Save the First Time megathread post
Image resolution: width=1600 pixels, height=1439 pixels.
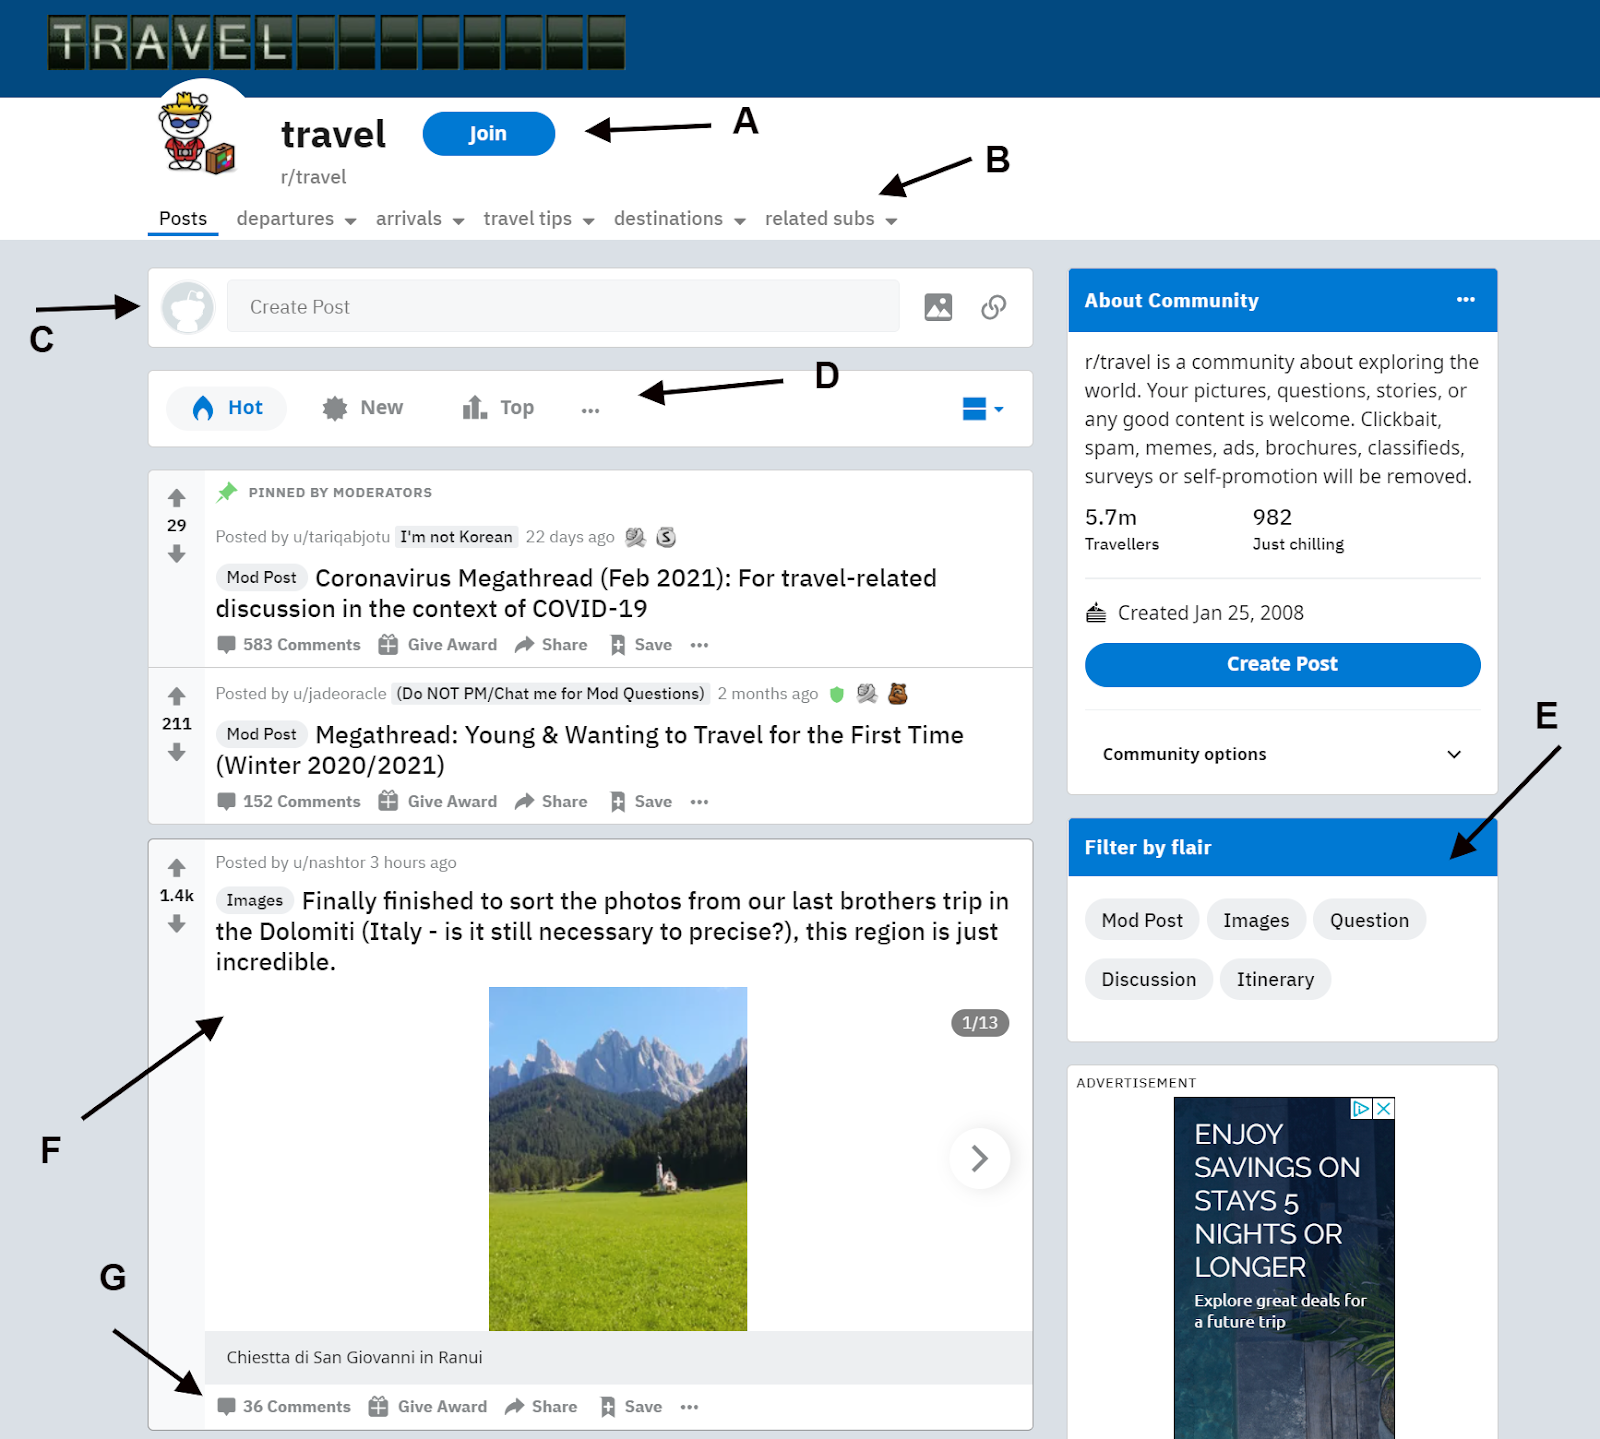[641, 802]
